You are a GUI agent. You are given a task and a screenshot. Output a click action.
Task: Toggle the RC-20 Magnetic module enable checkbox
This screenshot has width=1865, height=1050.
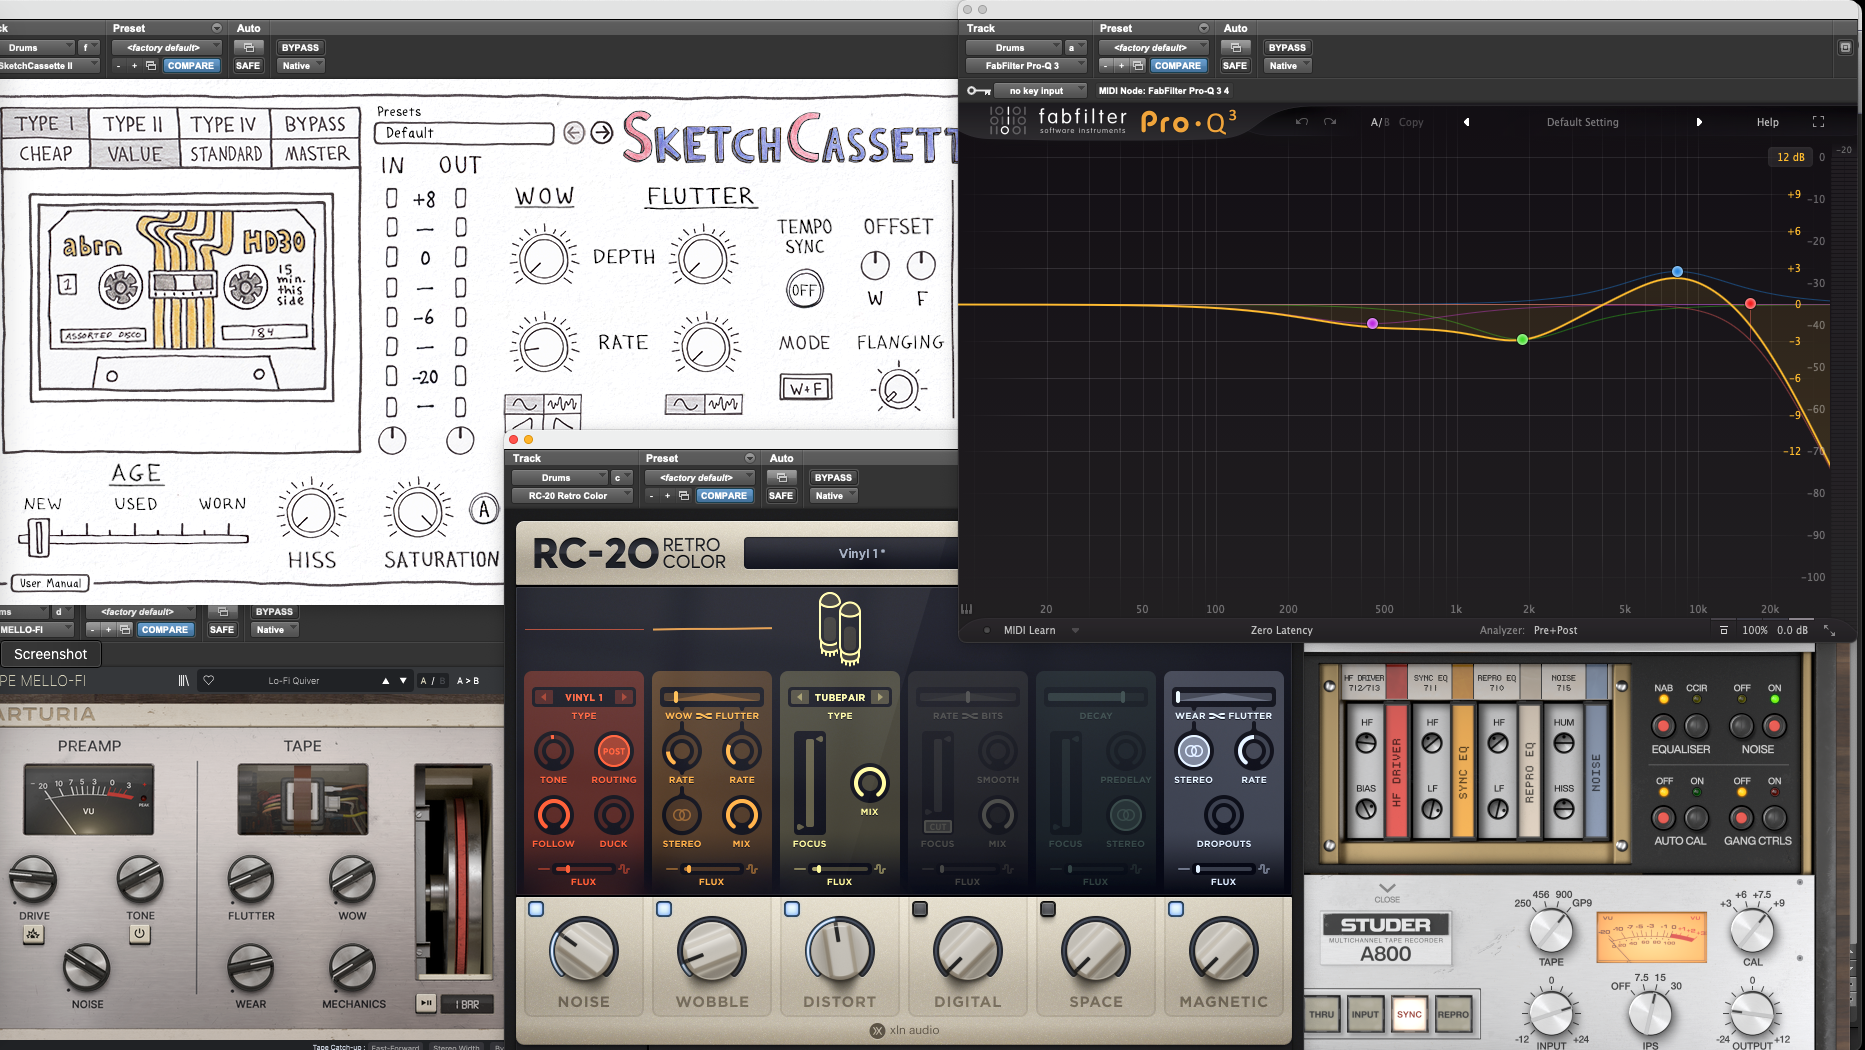pyautogui.click(x=1176, y=909)
